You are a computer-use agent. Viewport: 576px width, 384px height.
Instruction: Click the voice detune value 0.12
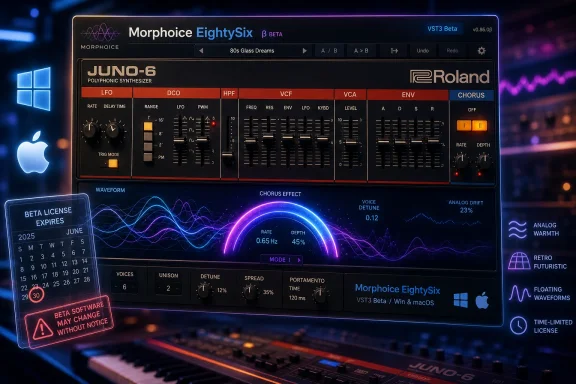click(372, 218)
